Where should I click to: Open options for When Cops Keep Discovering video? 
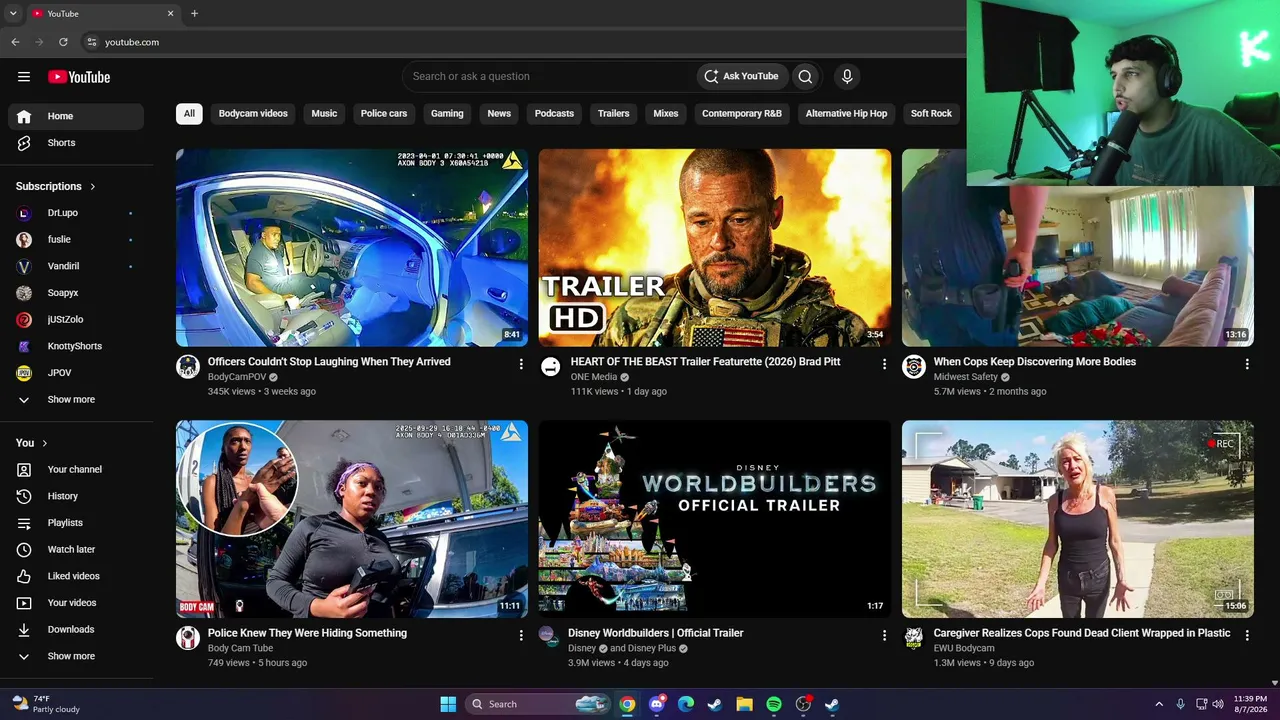point(1247,364)
